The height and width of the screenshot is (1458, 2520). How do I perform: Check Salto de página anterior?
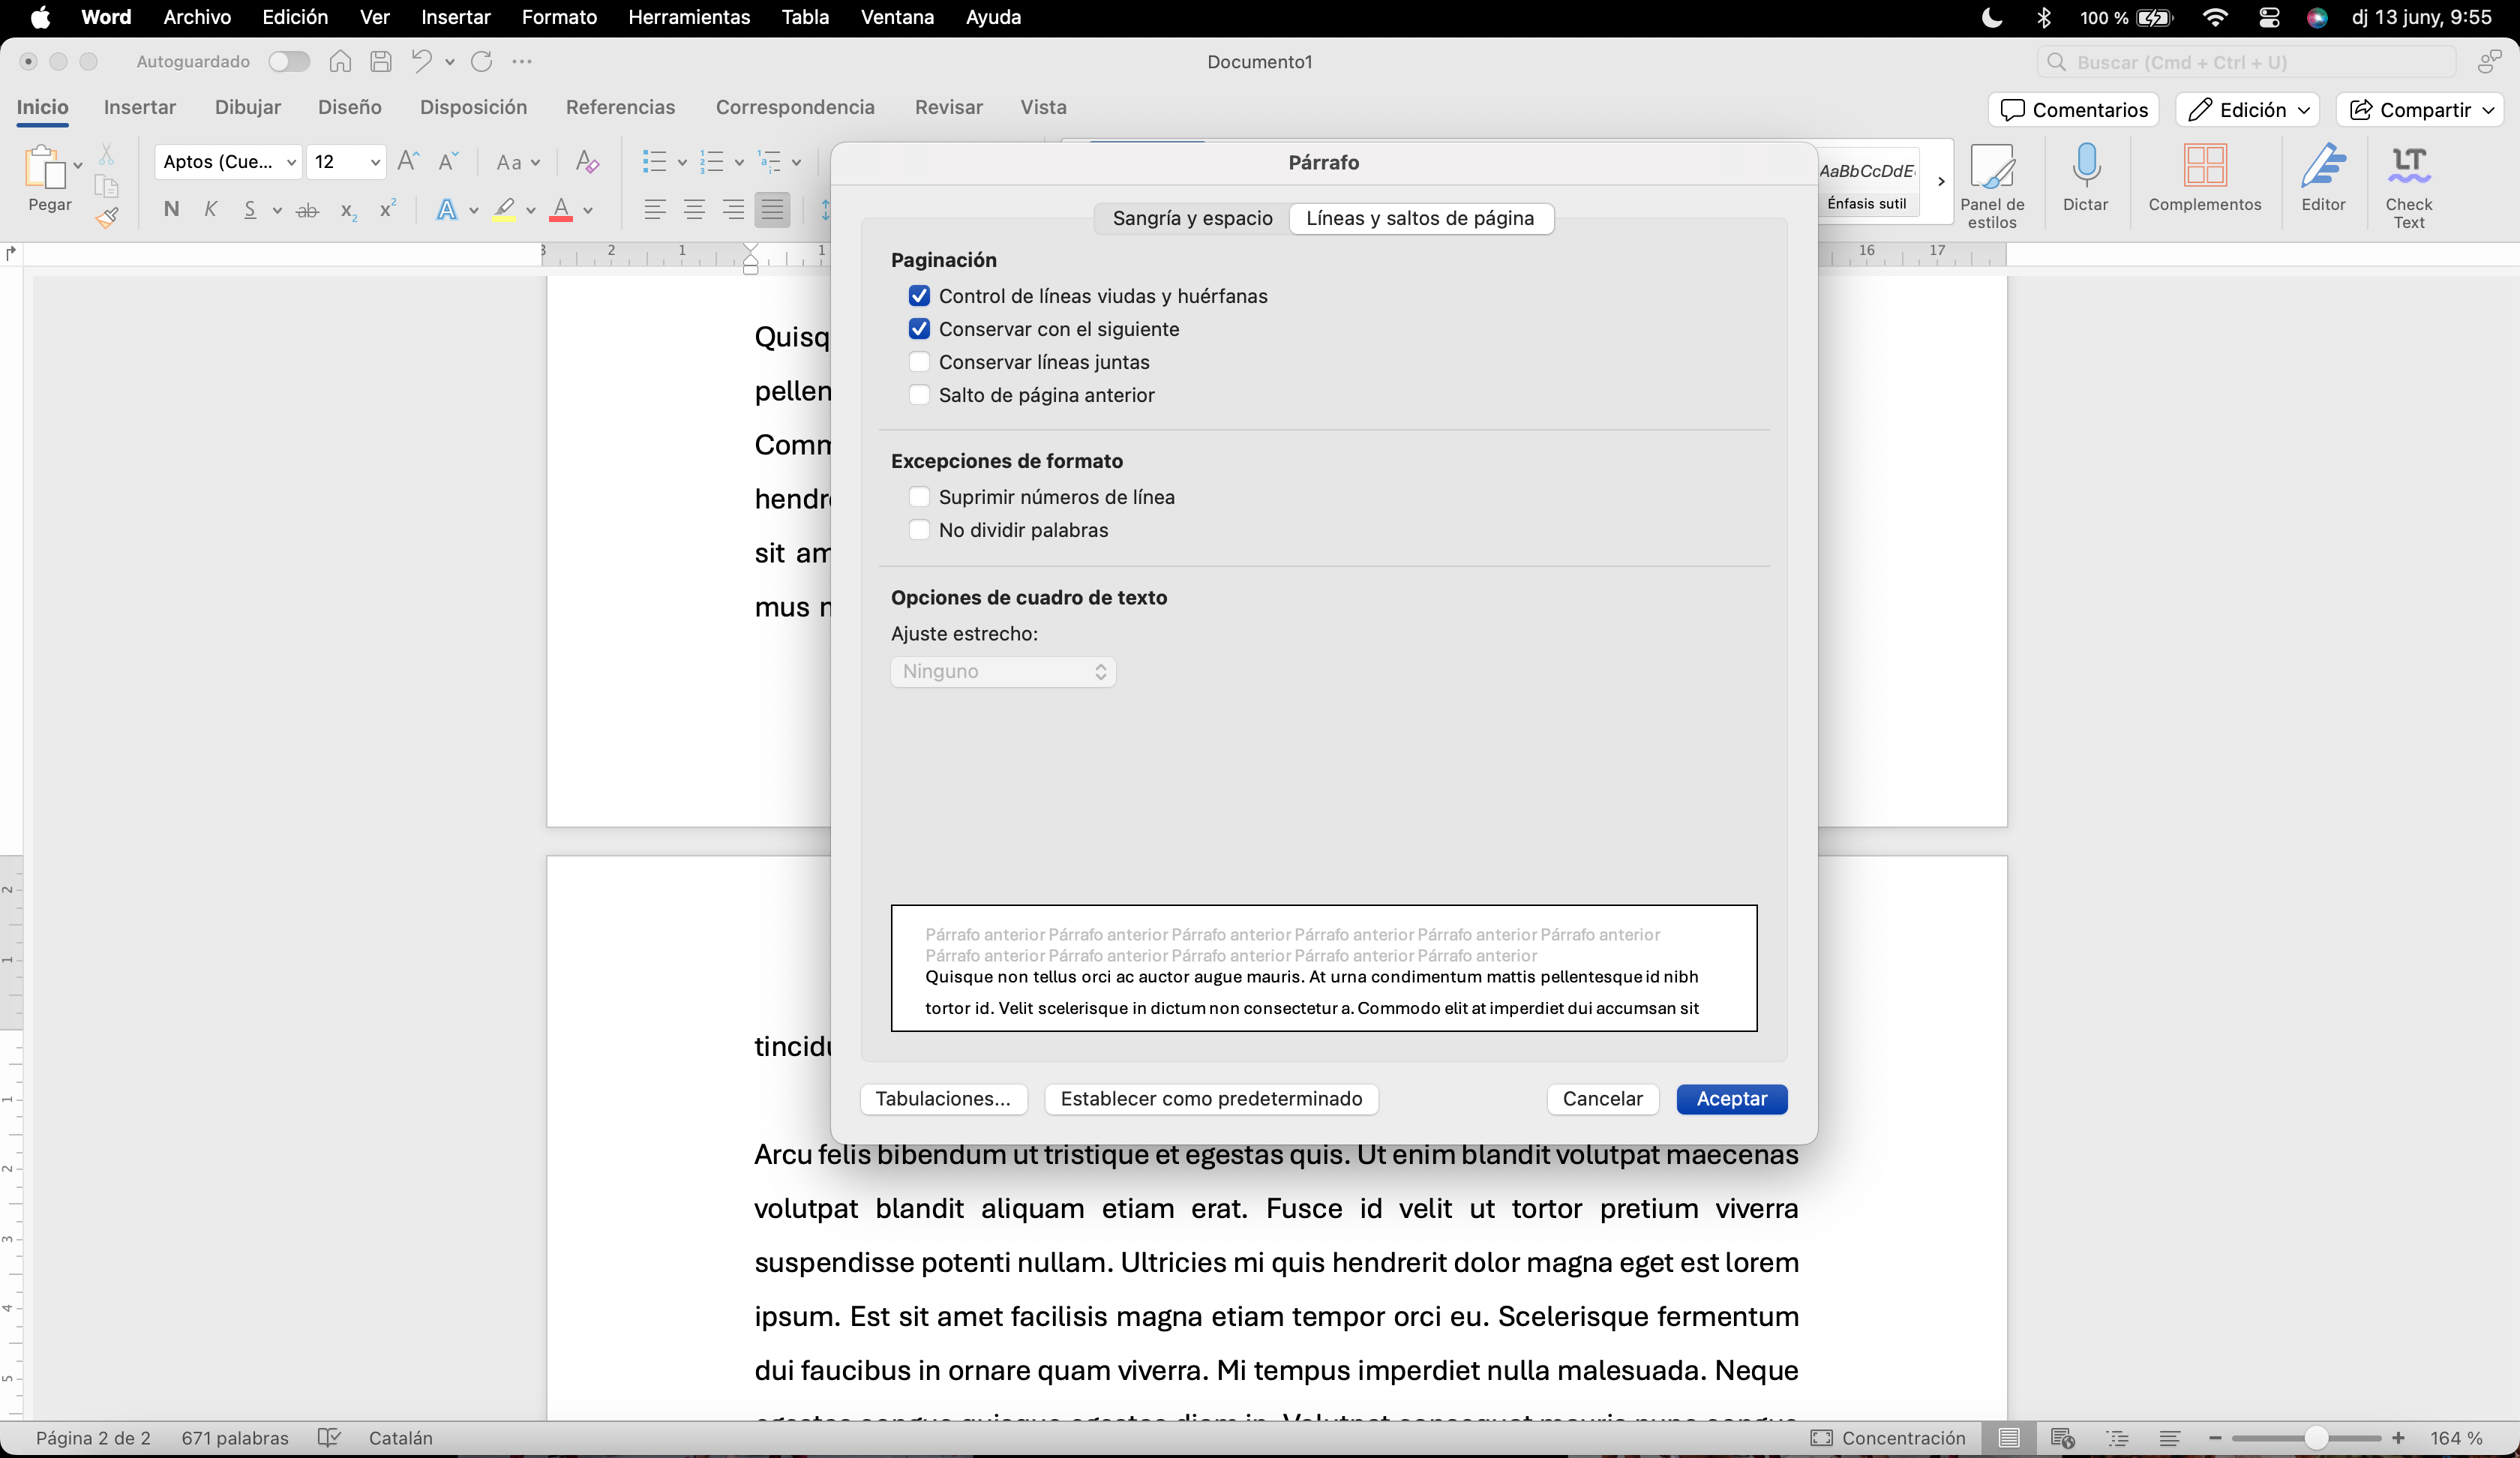point(919,395)
